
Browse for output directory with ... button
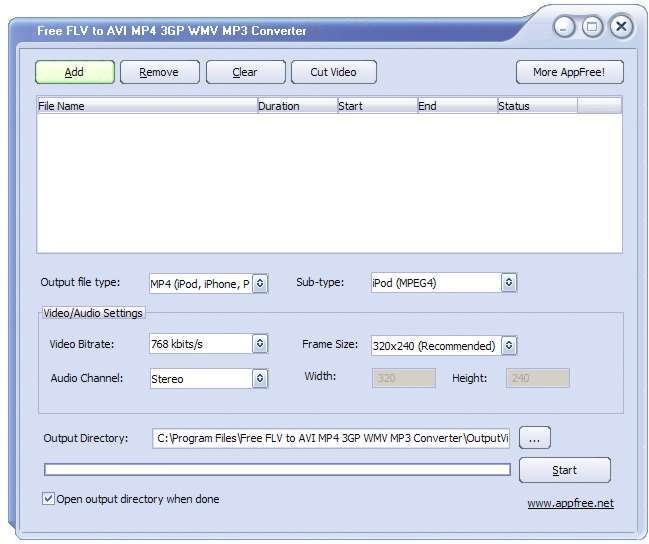point(535,438)
